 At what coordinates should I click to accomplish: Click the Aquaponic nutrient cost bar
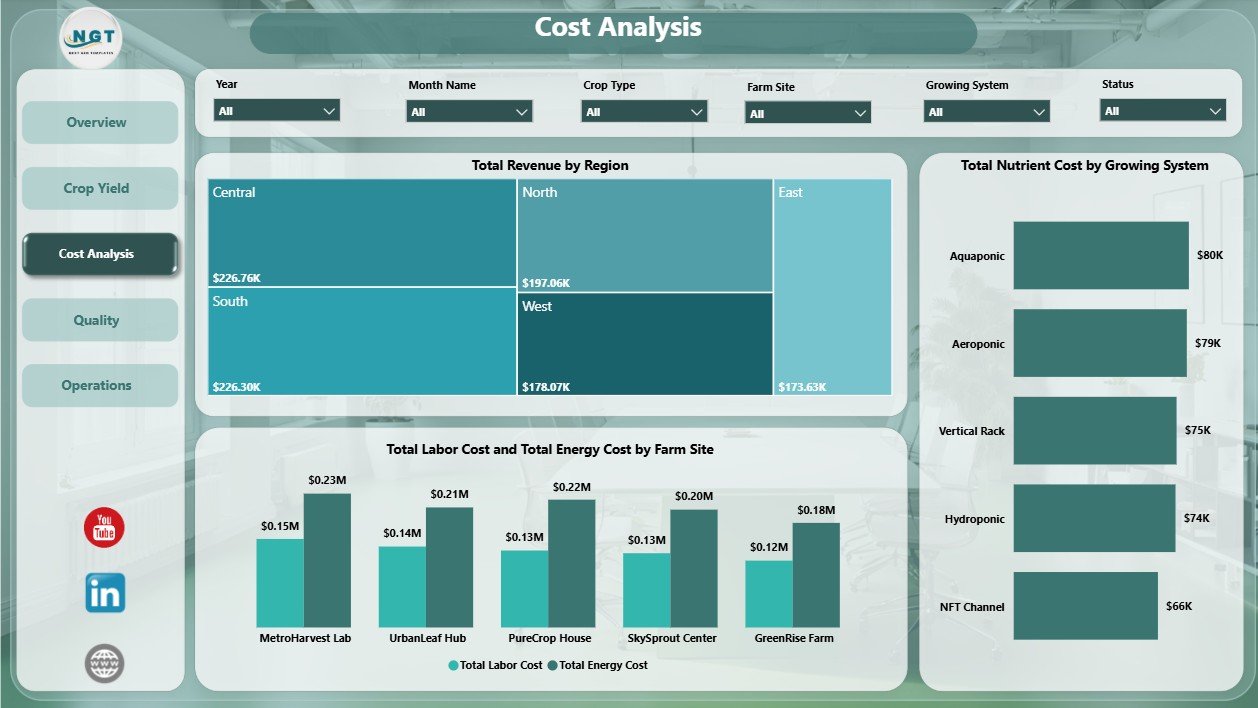(1101, 256)
